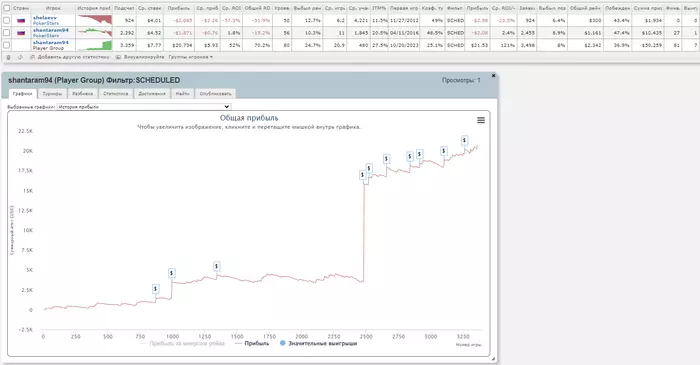Switch to the Графики tab
This screenshot has height=365, width=700.
[x=22, y=94]
